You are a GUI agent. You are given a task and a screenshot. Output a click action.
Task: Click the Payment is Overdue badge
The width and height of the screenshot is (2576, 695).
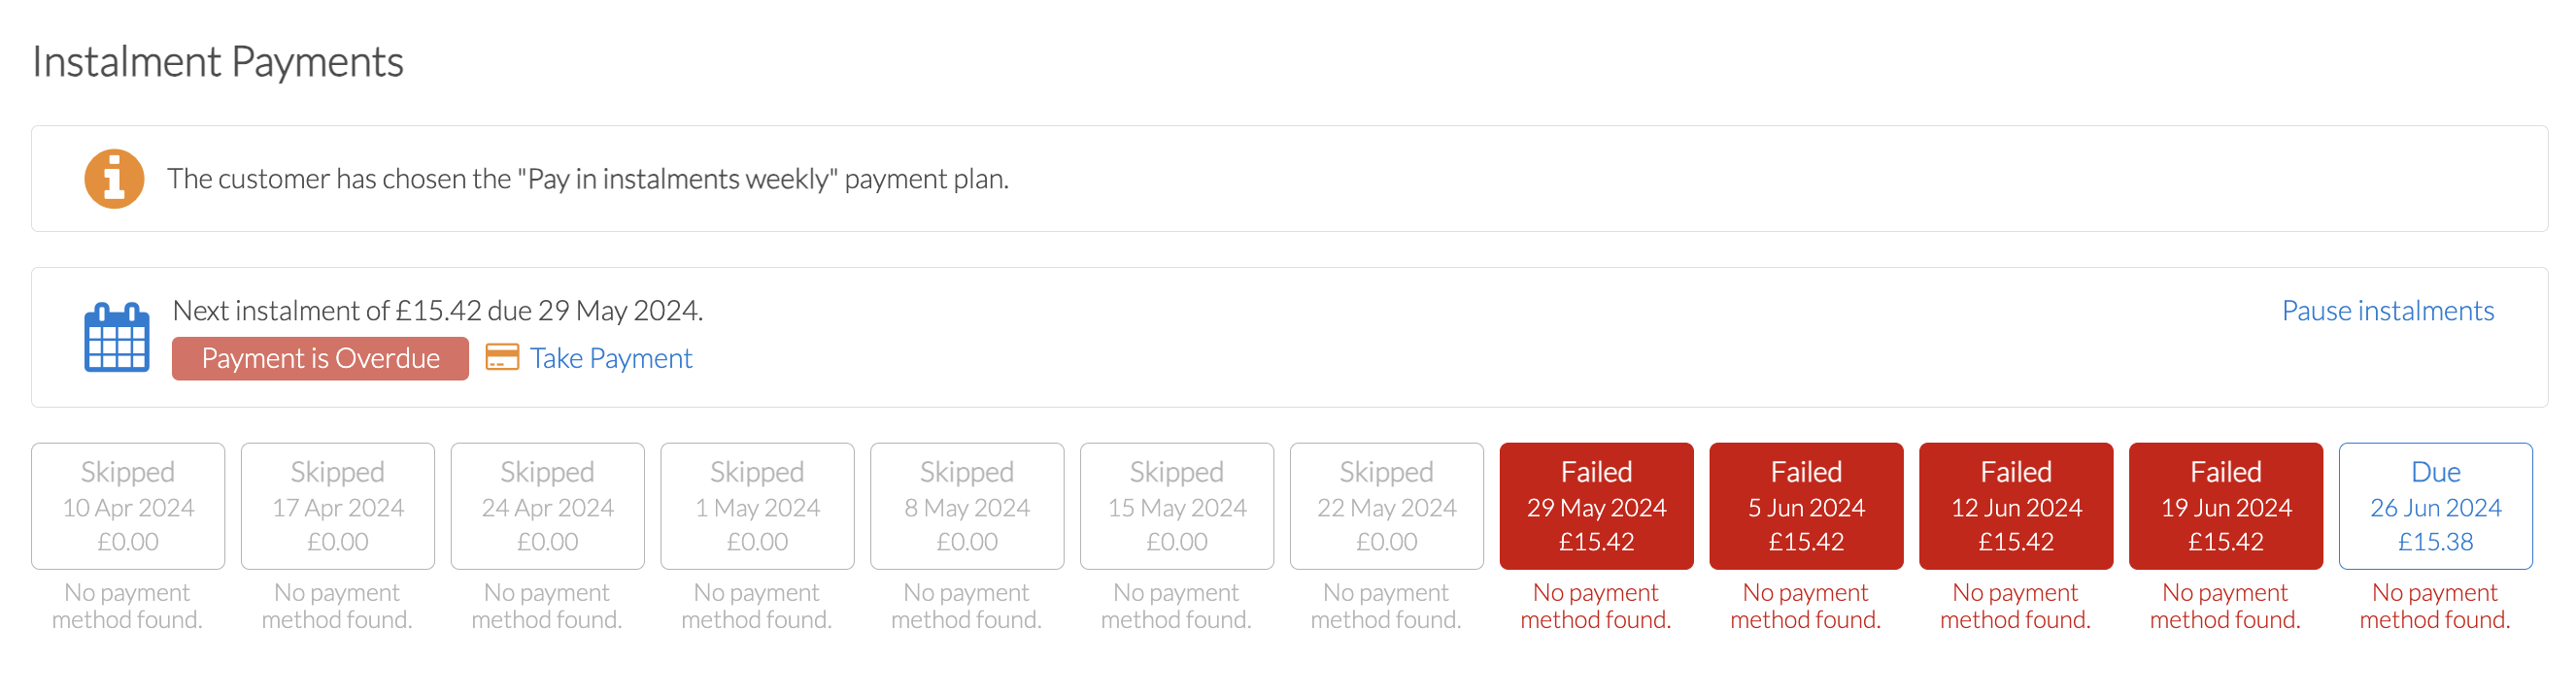pyautogui.click(x=320, y=358)
